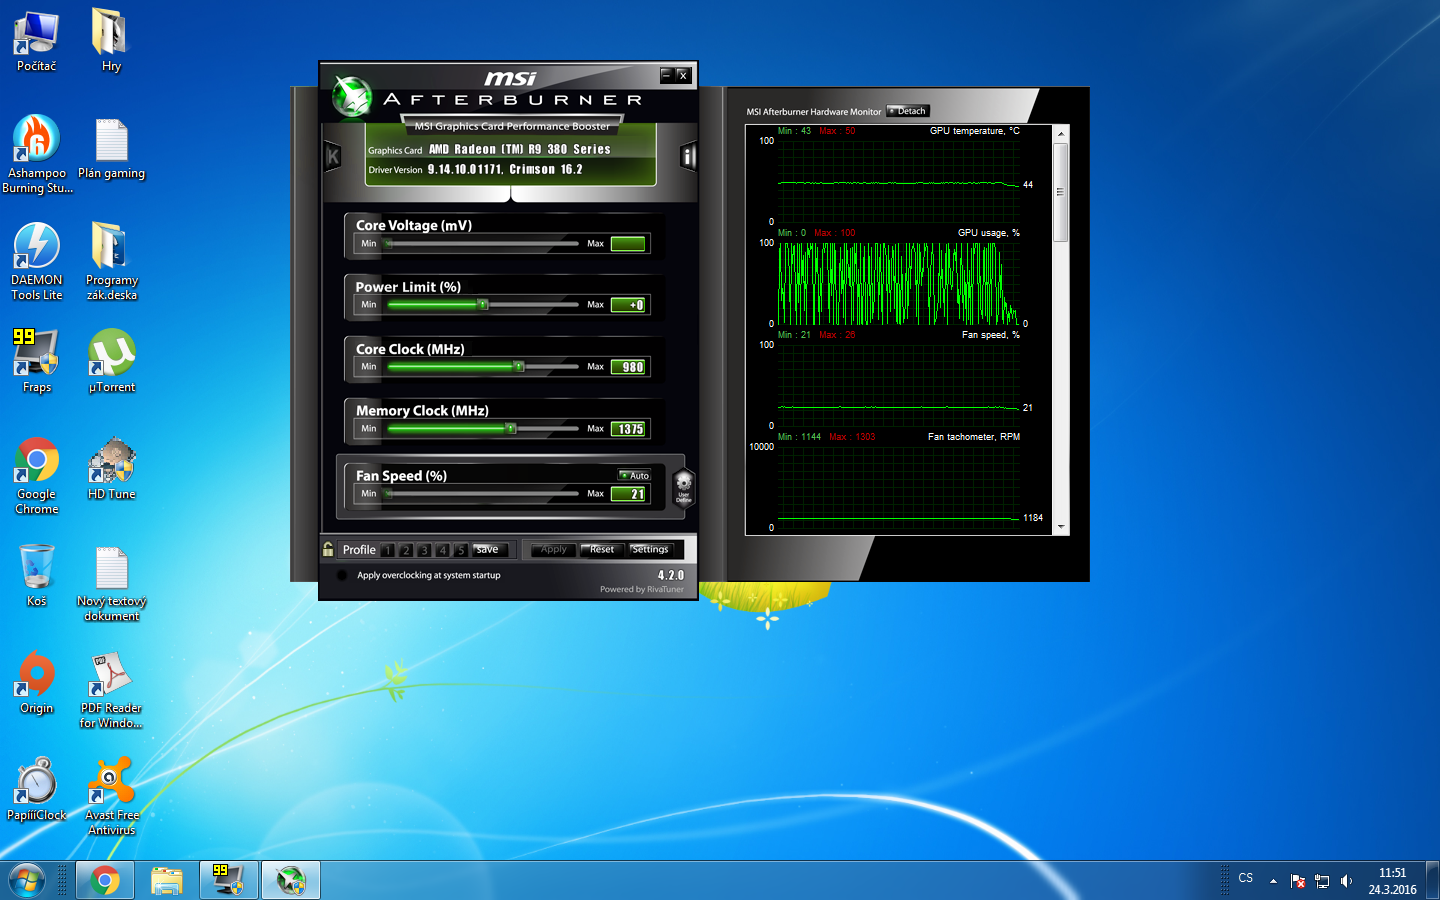Detach the hardware monitor panel
Image resolution: width=1440 pixels, height=900 pixels.
[908, 111]
